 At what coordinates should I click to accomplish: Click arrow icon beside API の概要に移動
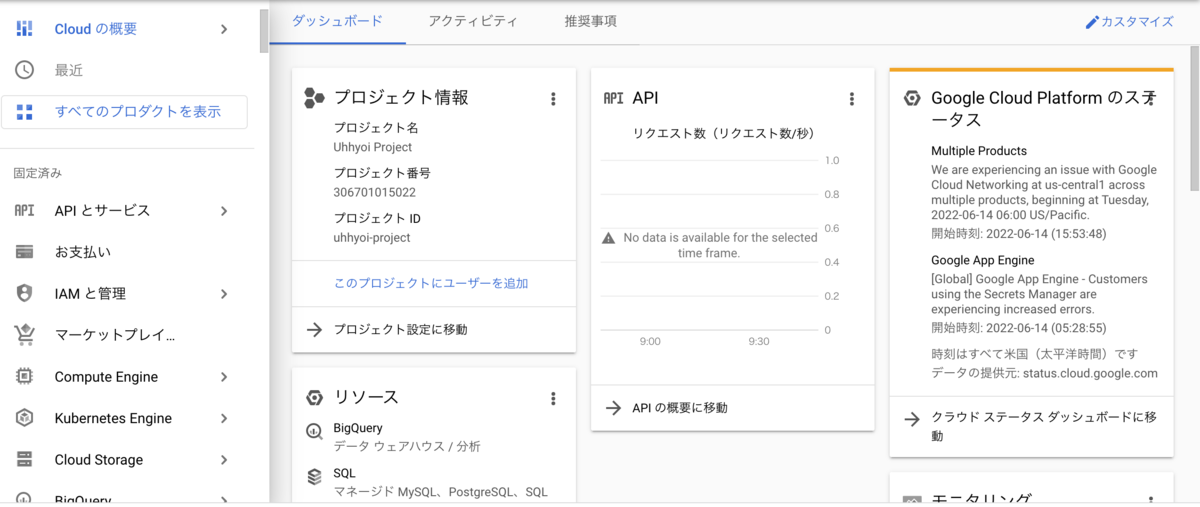pos(613,407)
